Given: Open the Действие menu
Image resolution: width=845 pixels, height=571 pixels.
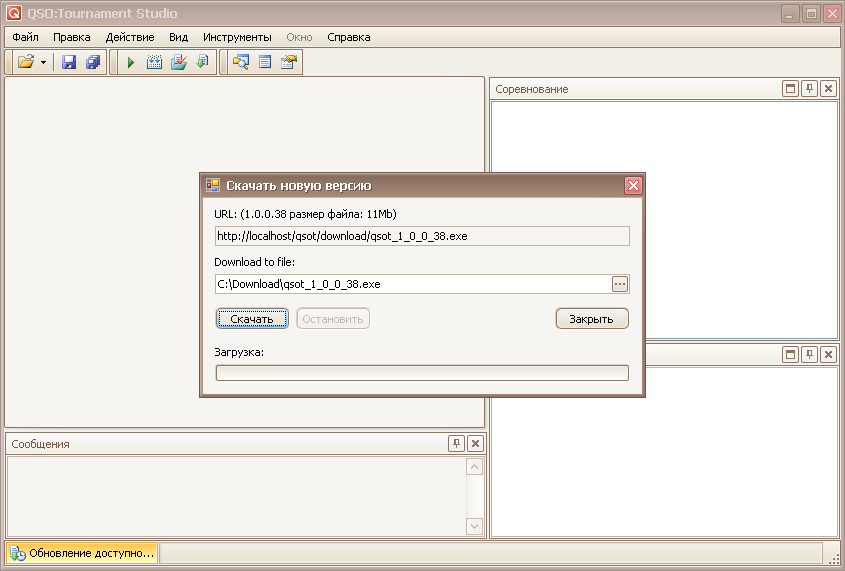Looking at the screenshot, I should coord(130,37).
